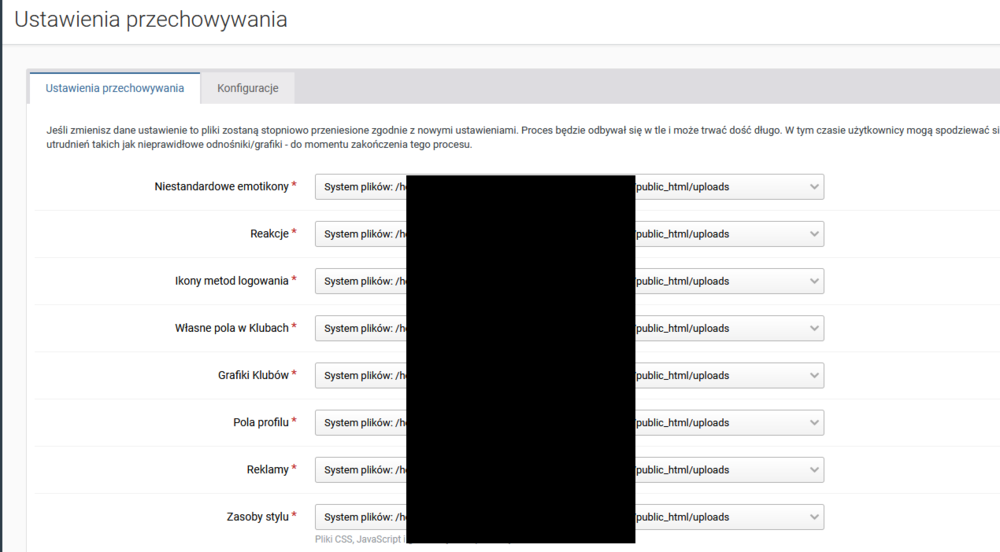
Task: Click the Pola profilu field label
Action: (x=260, y=422)
